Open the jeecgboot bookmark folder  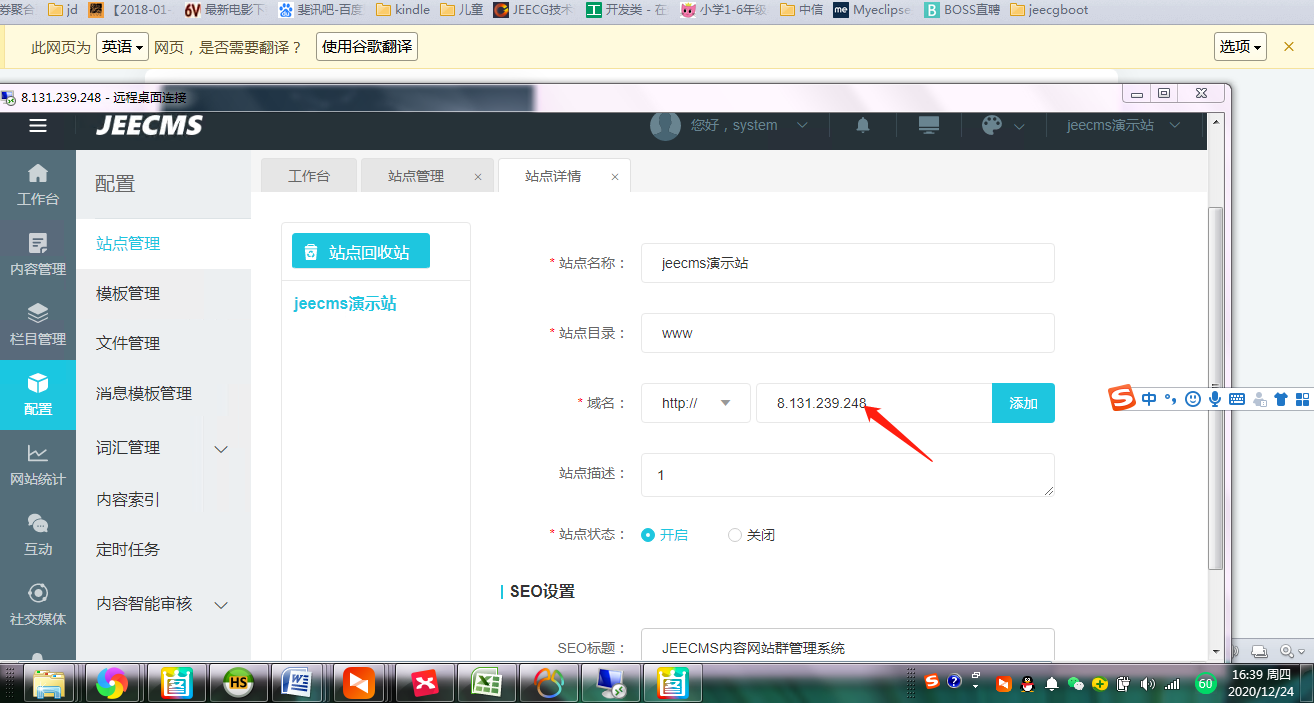[1050, 10]
